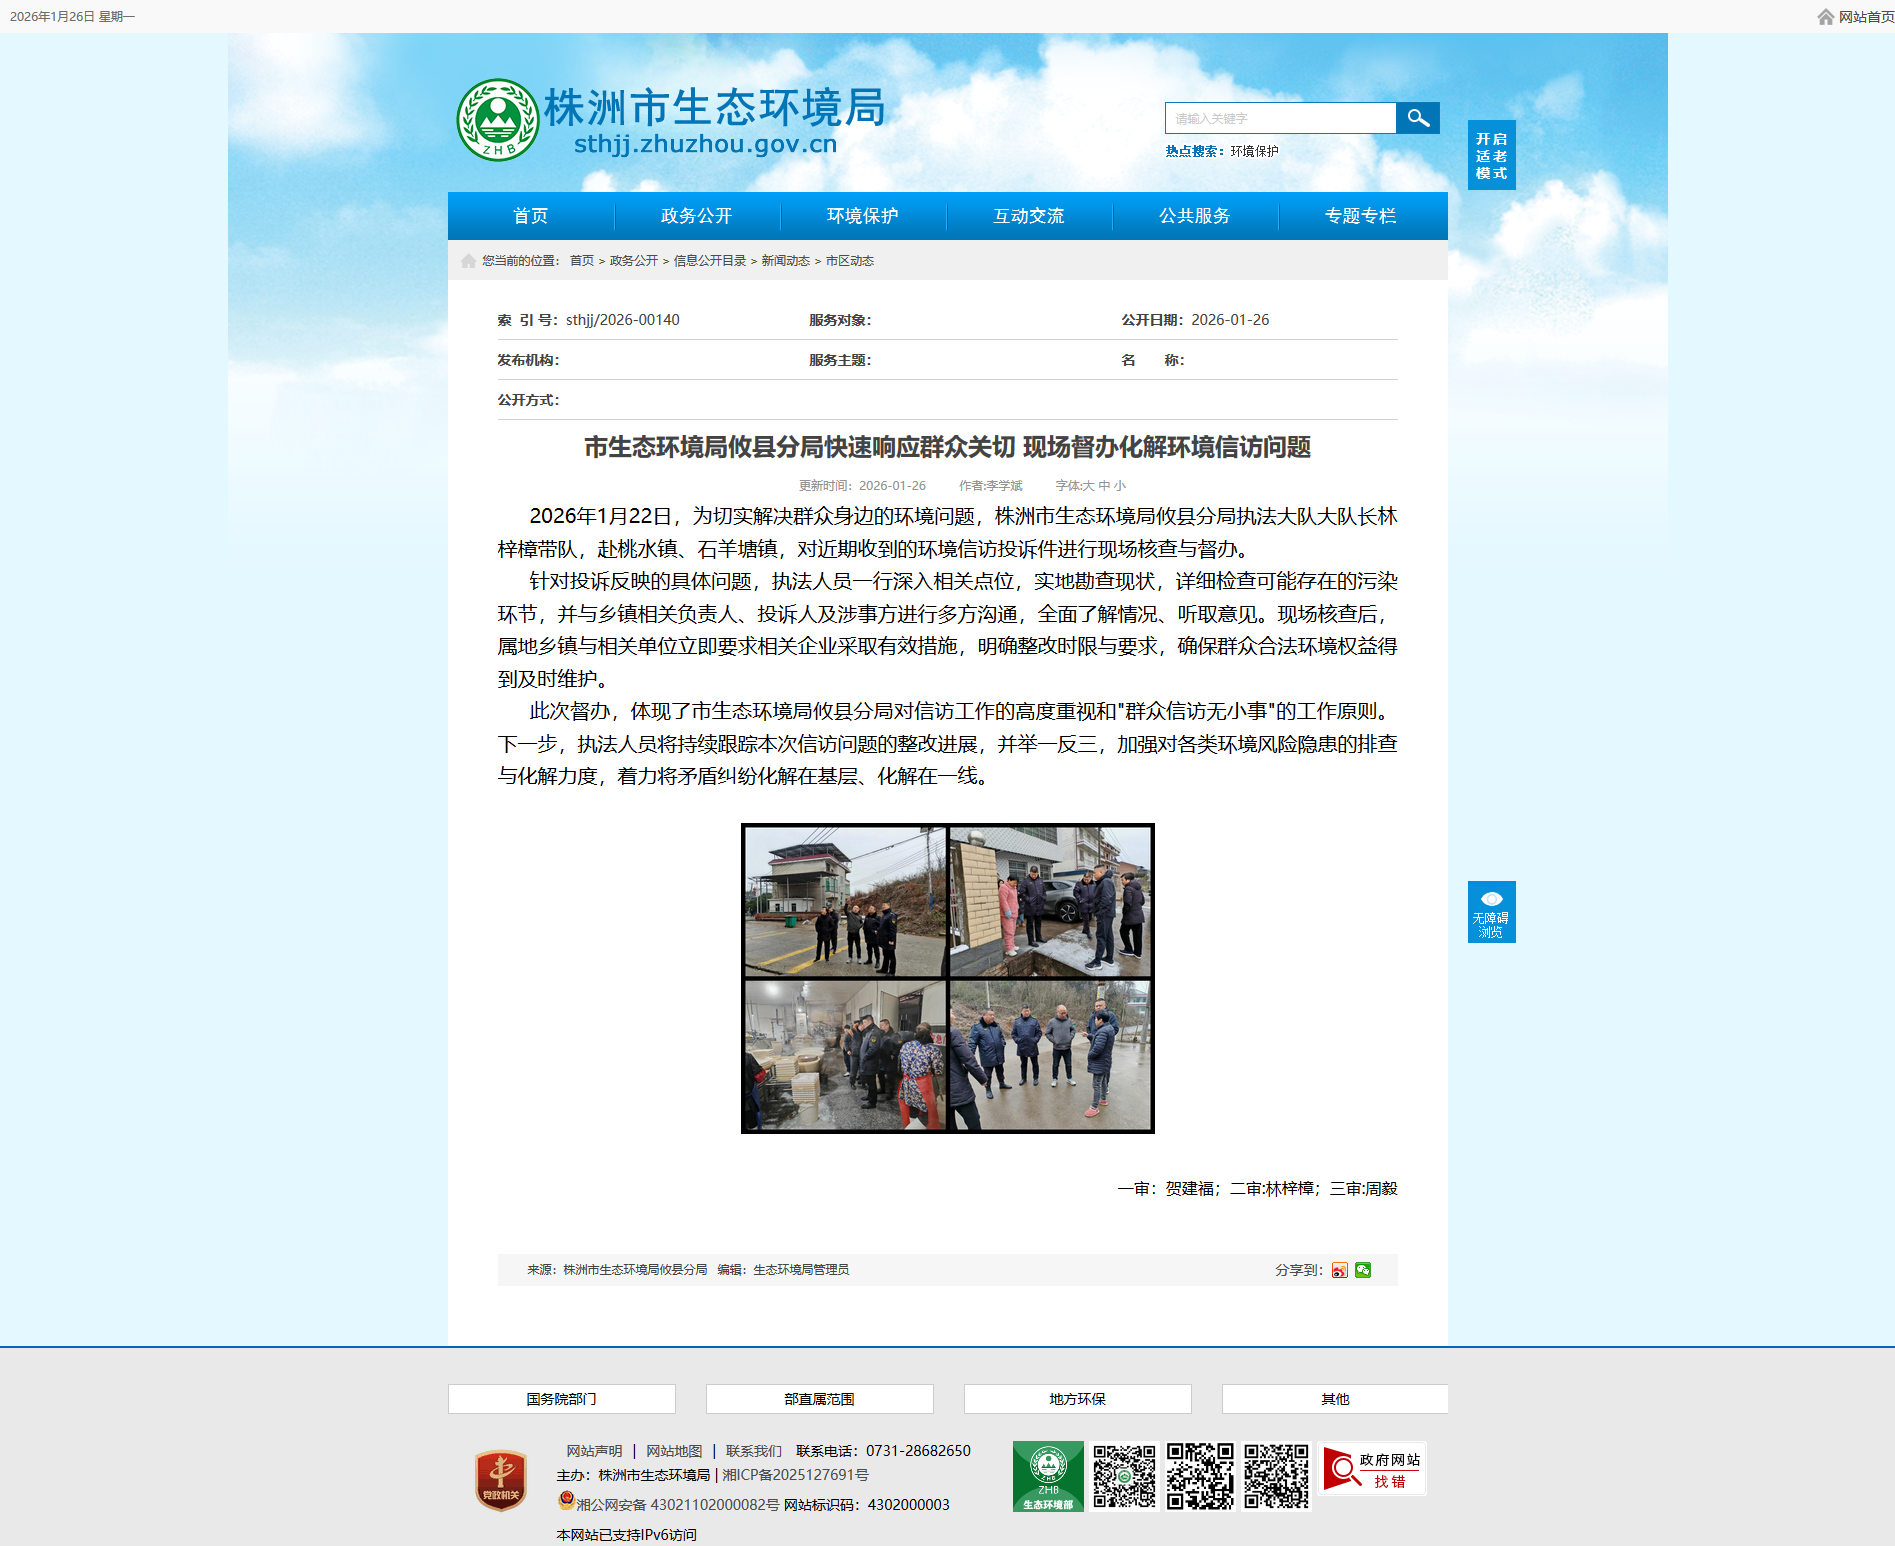This screenshot has height=1546, width=1895.
Task: Open the 地方环保 links dropdown
Action: (x=1077, y=1399)
